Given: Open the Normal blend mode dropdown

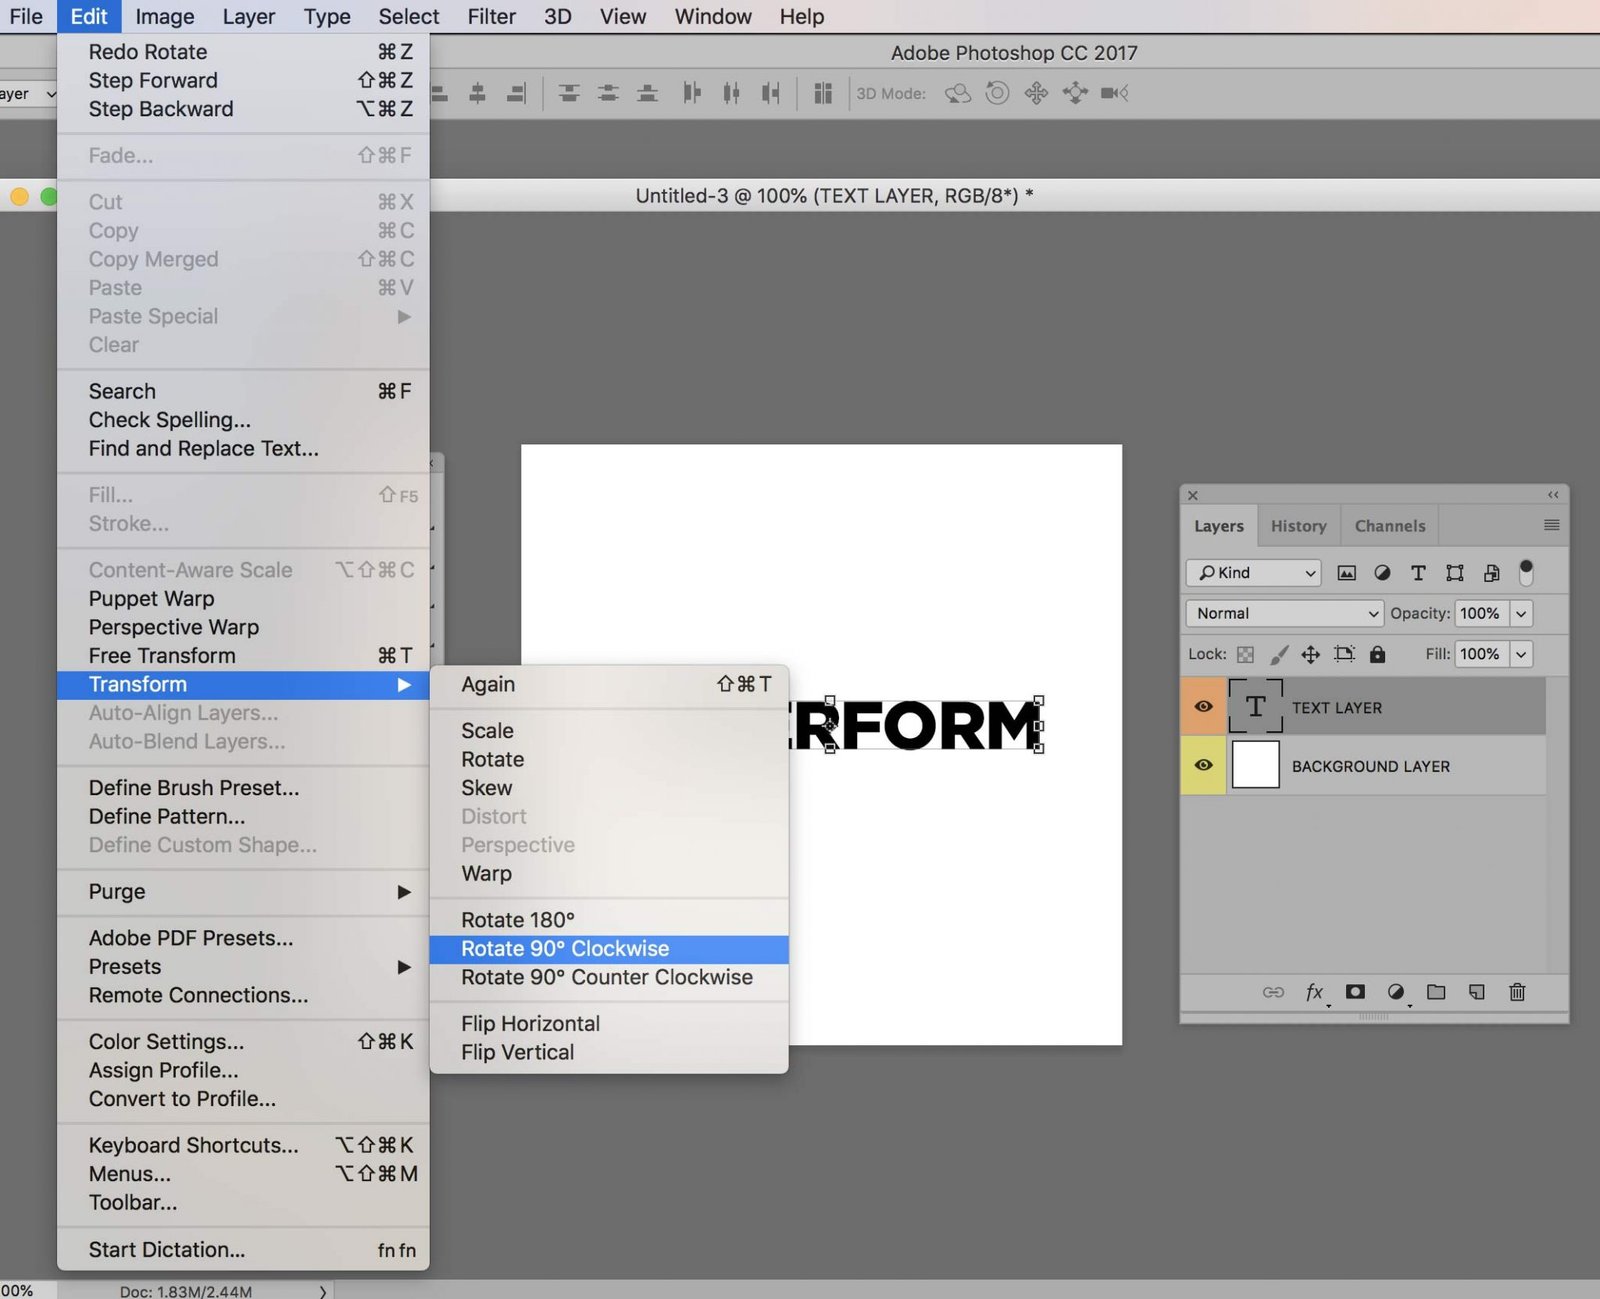Looking at the screenshot, I should point(1283,613).
